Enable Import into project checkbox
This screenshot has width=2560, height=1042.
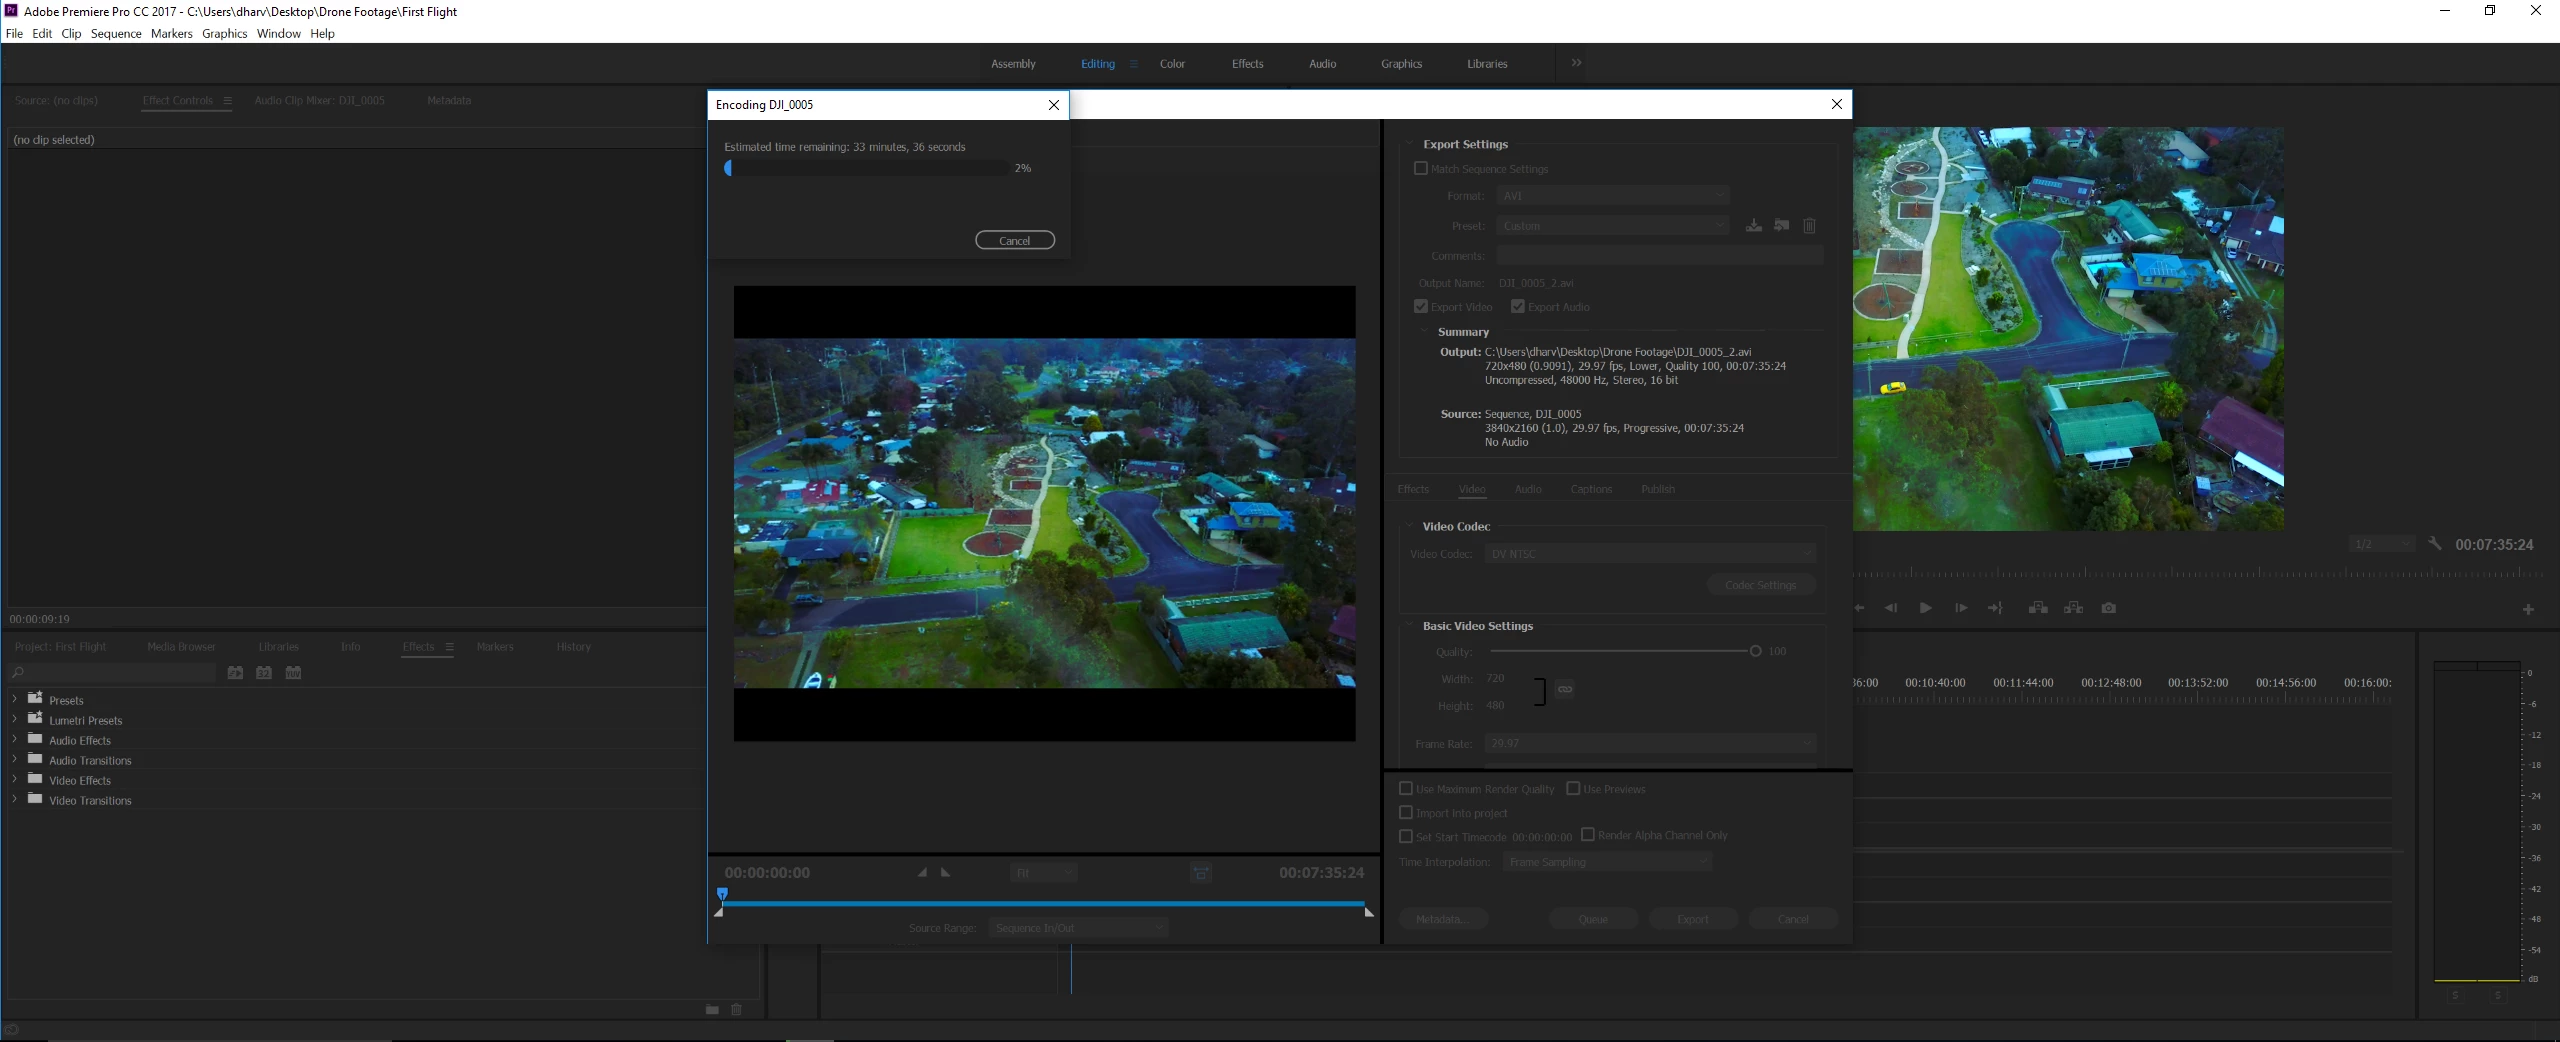(1405, 813)
